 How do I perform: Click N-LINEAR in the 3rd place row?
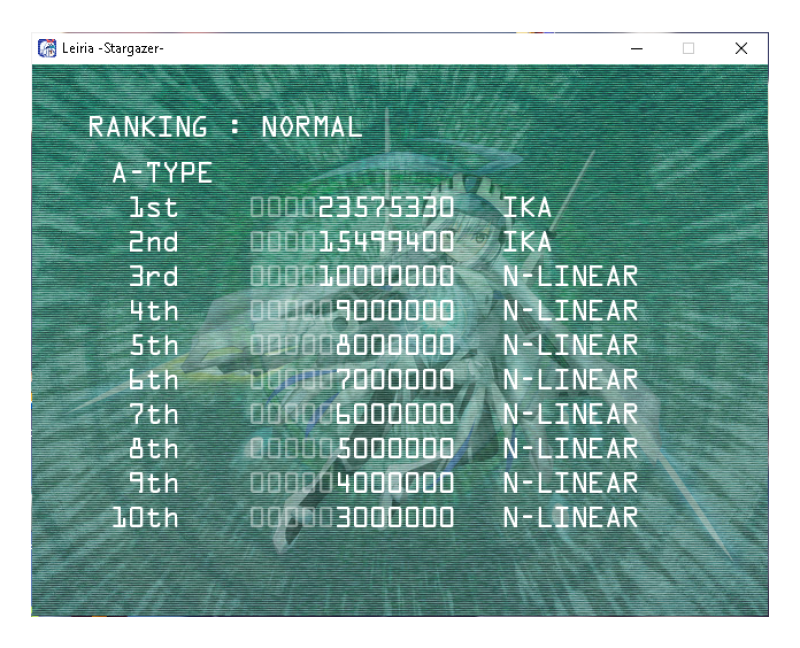[570, 277]
